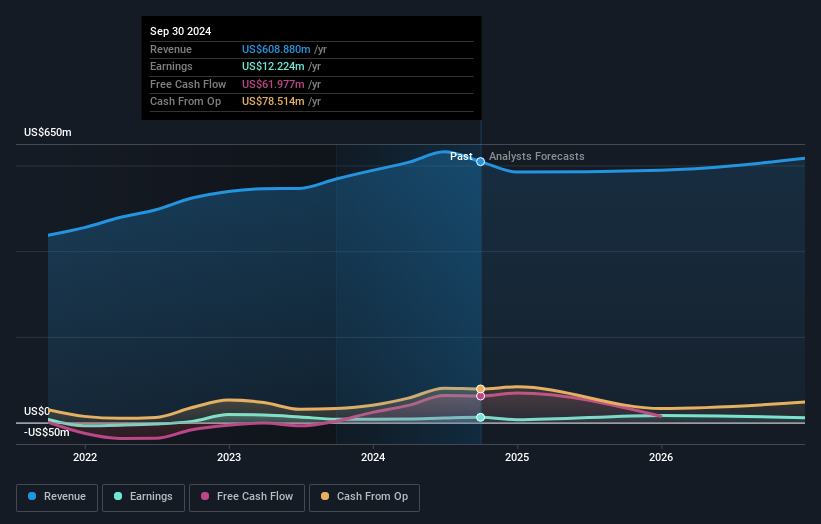Click the Cash From Op label in tooltip
Image resolution: width=821 pixels, height=524 pixels.
185,102
